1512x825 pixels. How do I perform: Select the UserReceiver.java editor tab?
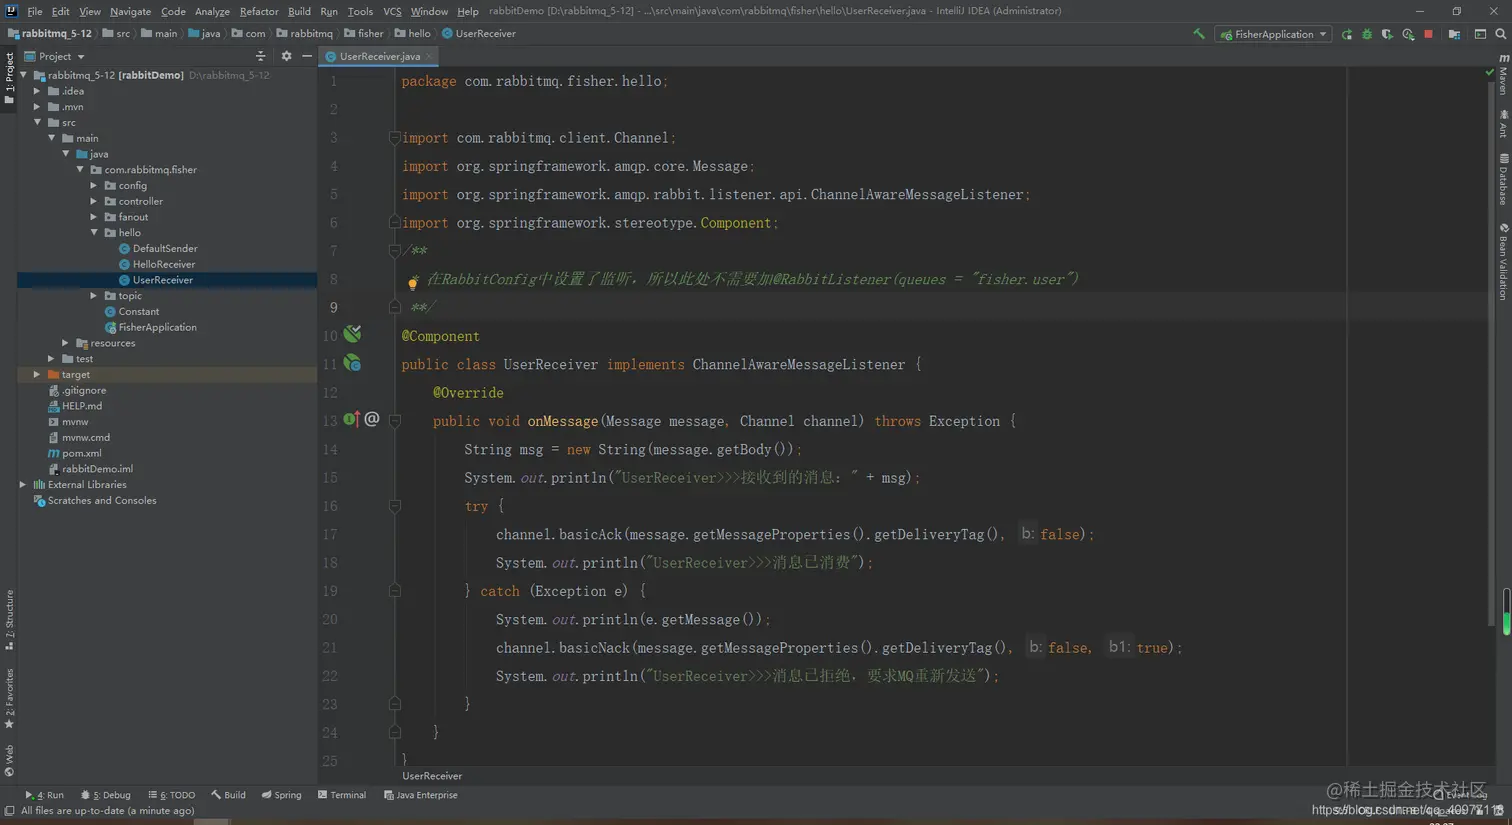pos(378,57)
